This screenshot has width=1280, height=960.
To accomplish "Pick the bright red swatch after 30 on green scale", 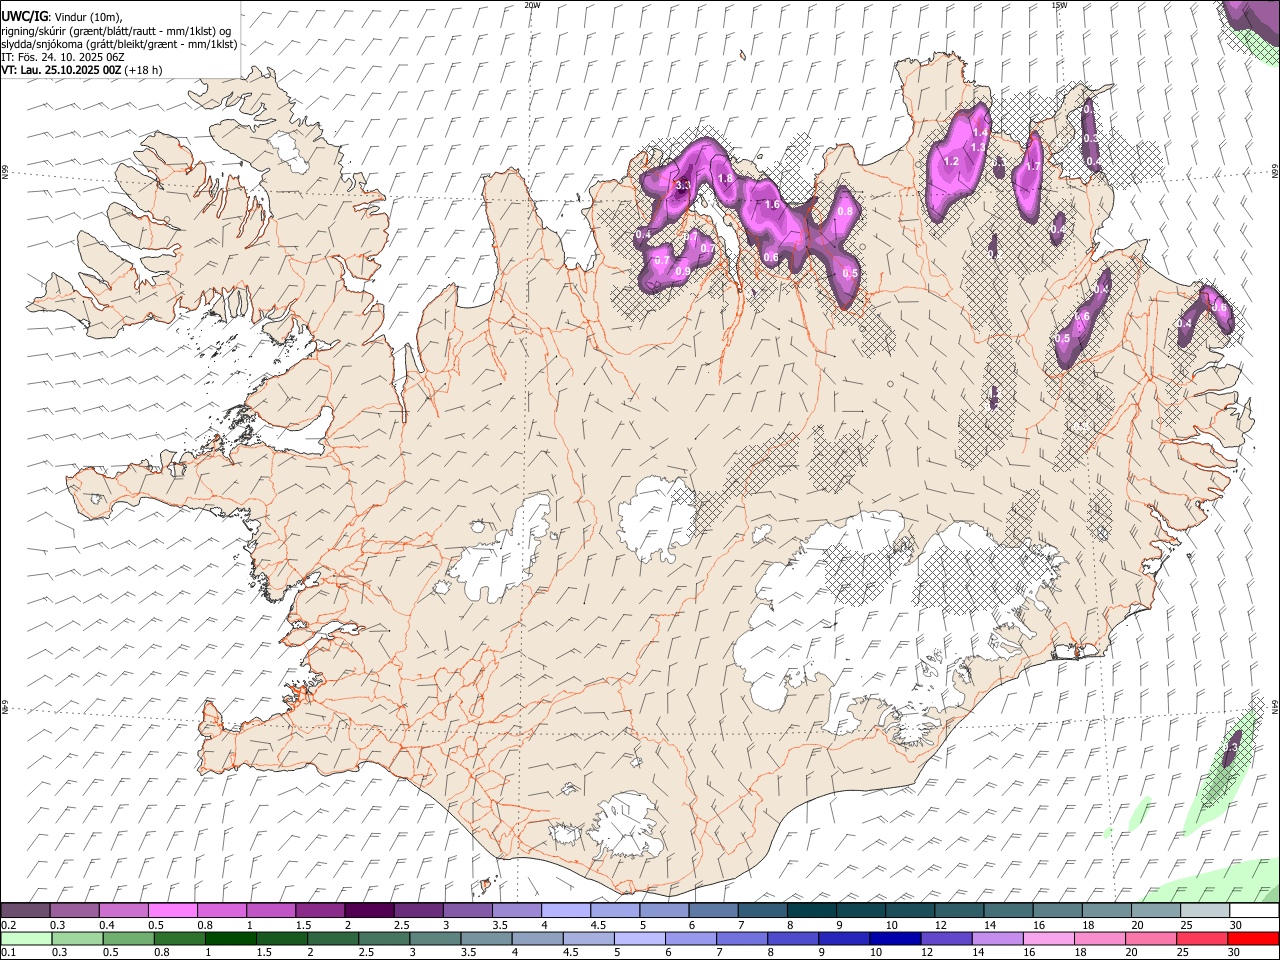I will 1253,938.
